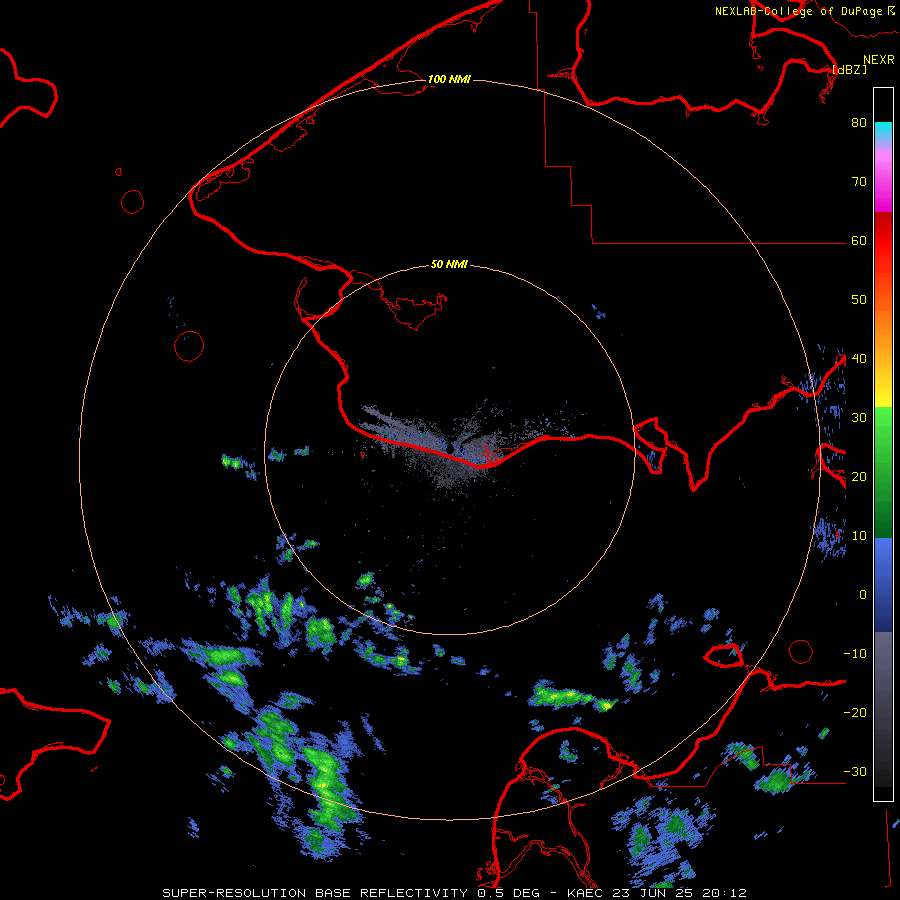Viewport: 900px width, 900px height.
Task: Click the "50 NMI" range ring label
Action: [449, 264]
